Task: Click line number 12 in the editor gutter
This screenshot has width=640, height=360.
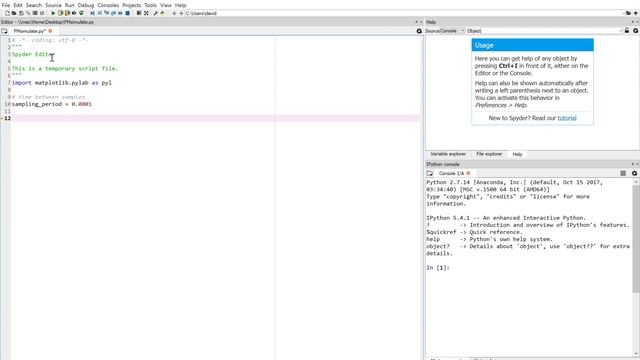Action: [7, 118]
